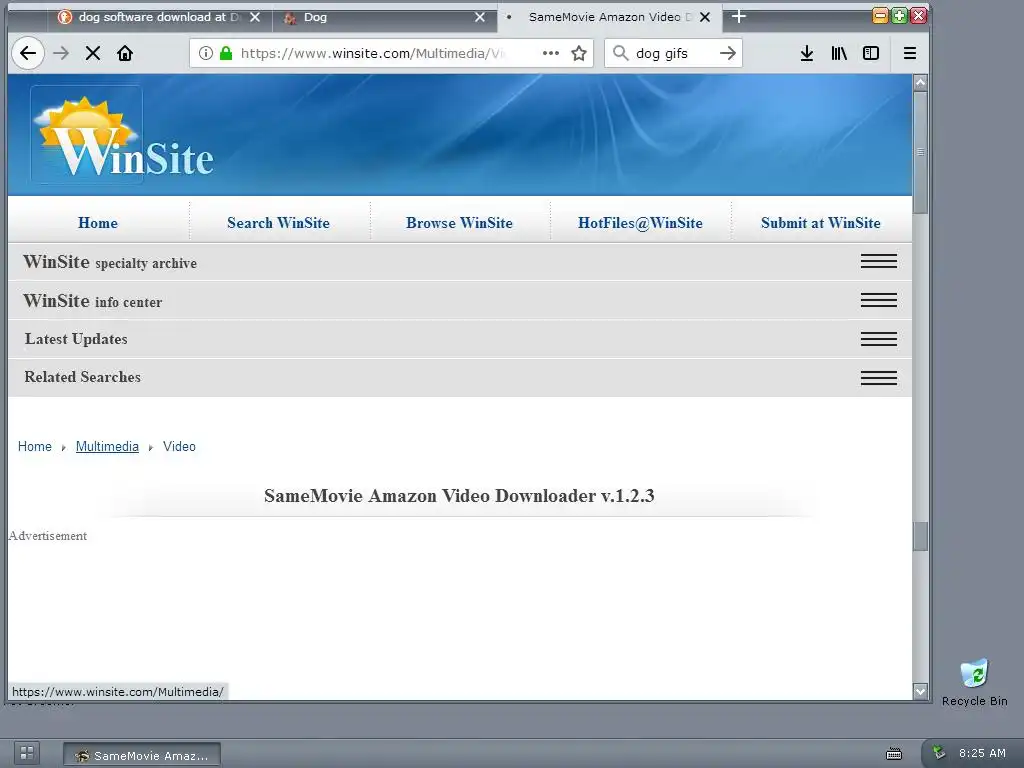Click scrollbar up arrow

point(920,82)
